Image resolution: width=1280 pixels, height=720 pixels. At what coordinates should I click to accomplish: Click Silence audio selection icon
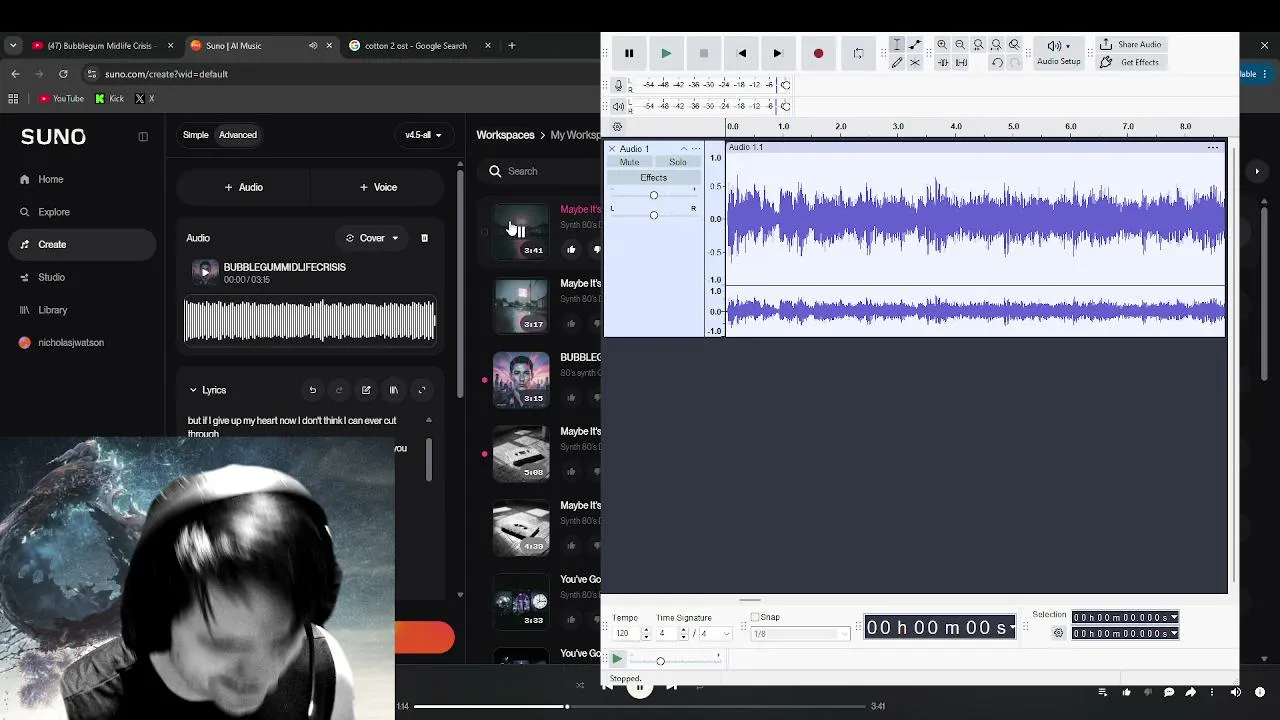(961, 63)
